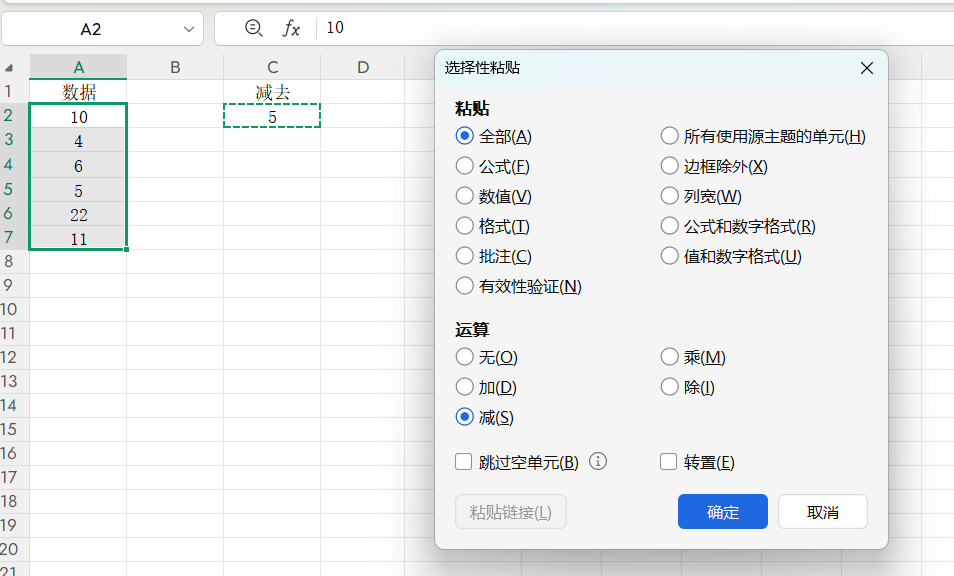Select 值和数字格式 paste option
954x576 pixels.
669,256
